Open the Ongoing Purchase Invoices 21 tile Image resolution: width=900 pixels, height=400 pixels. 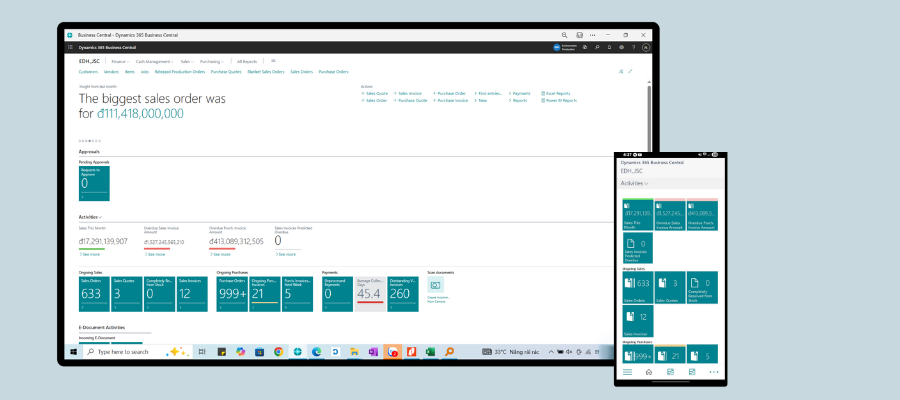[265, 294]
